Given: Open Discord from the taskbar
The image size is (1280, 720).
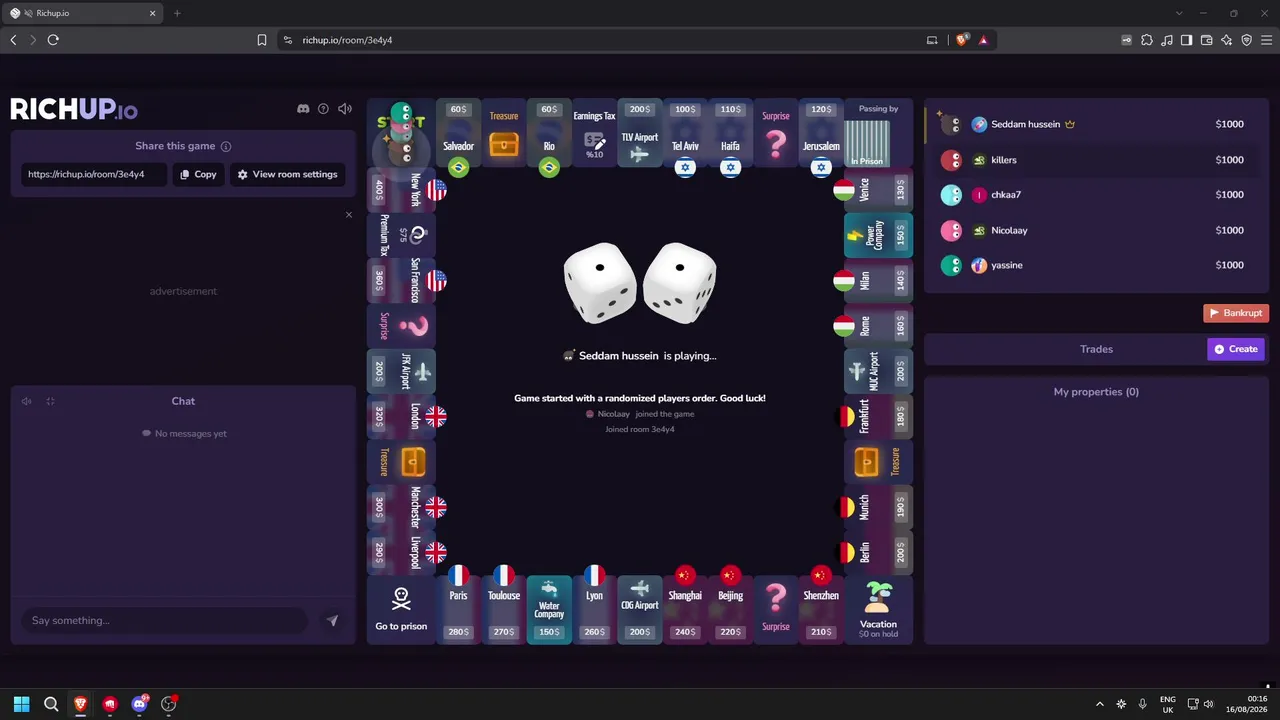Looking at the screenshot, I should click(x=139, y=704).
